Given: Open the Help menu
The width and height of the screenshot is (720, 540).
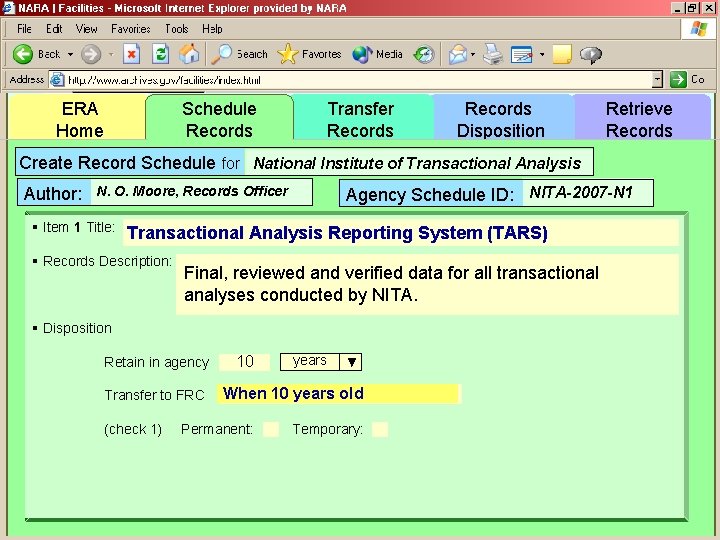Looking at the screenshot, I should 212,29.
